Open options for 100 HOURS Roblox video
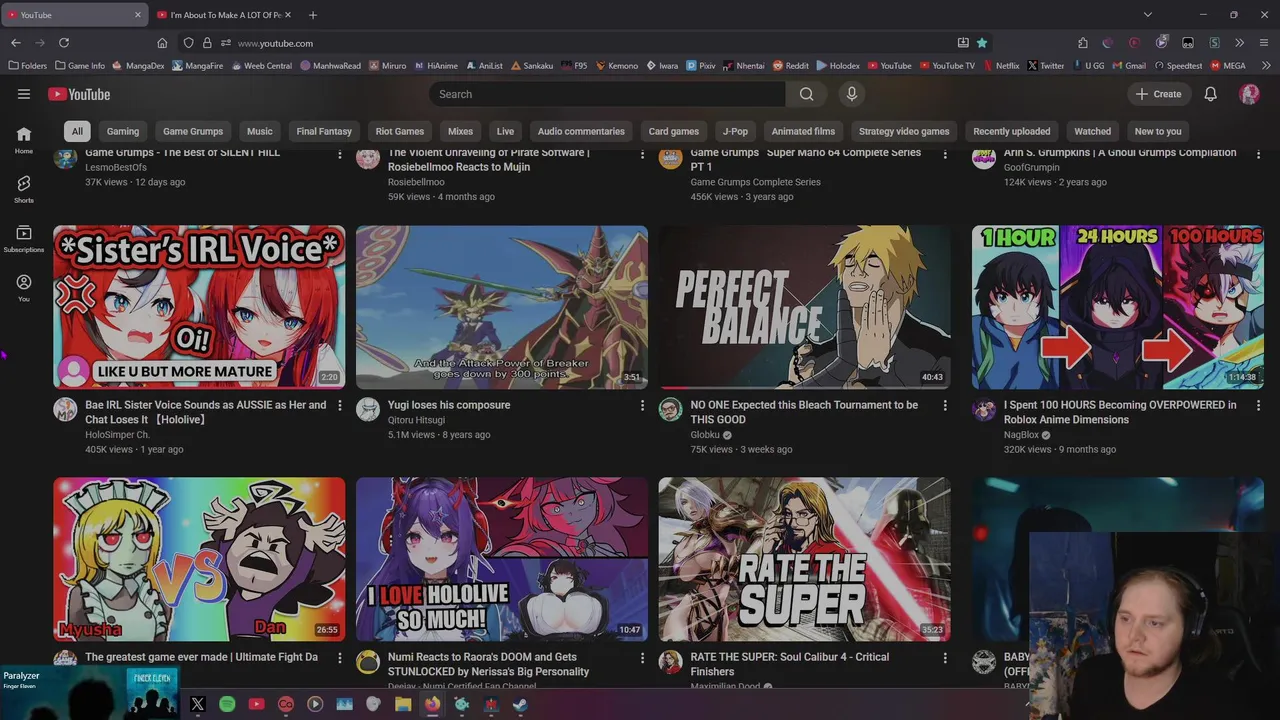Image resolution: width=1280 pixels, height=720 pixels. tap(1258, 405)
